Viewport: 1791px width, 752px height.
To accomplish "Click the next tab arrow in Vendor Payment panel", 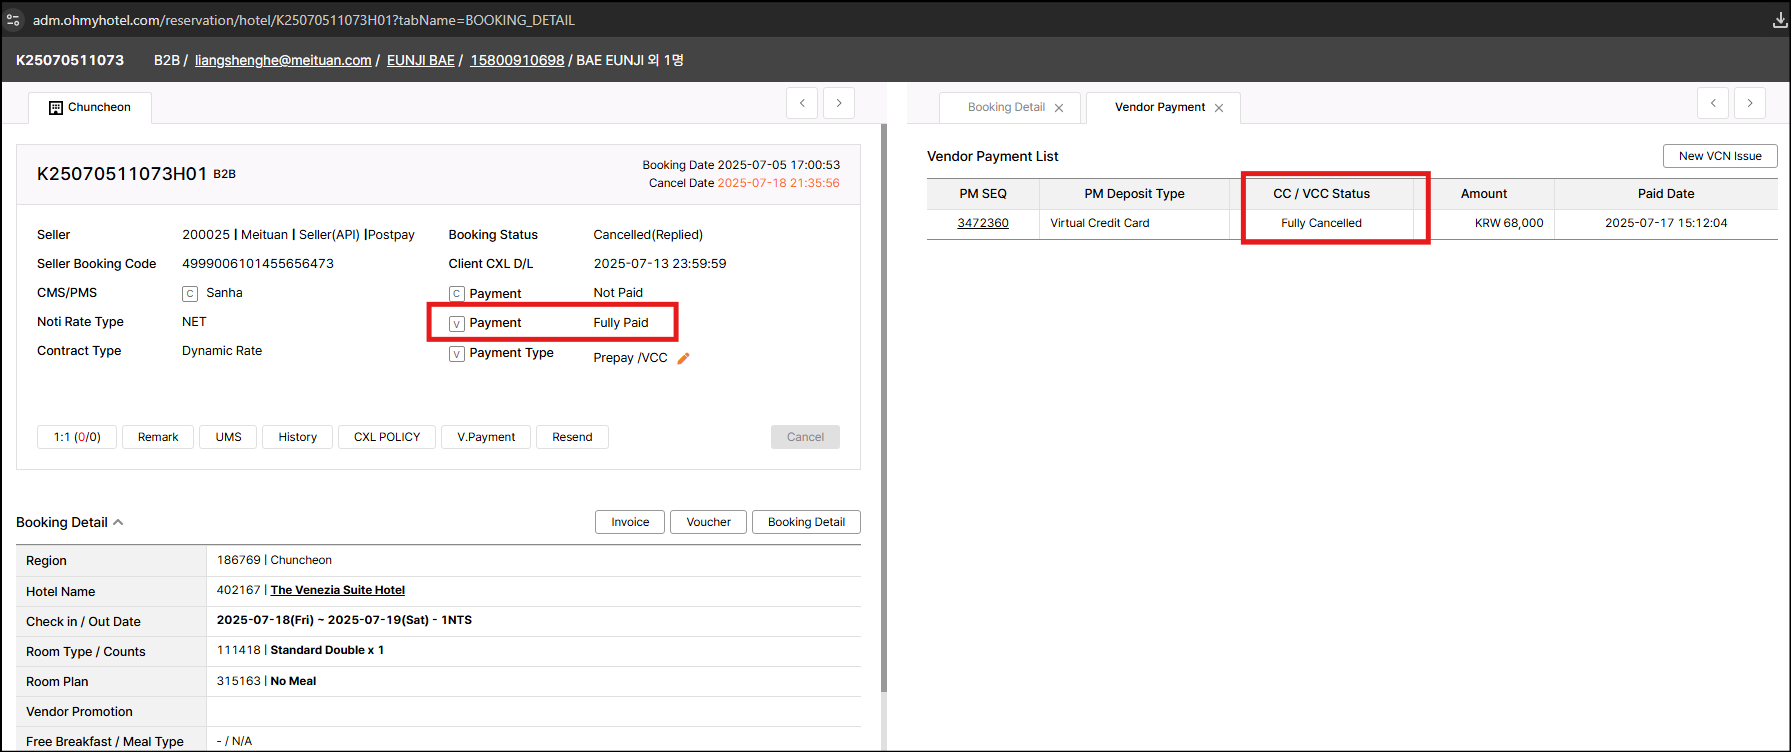I will (1750, 103).
